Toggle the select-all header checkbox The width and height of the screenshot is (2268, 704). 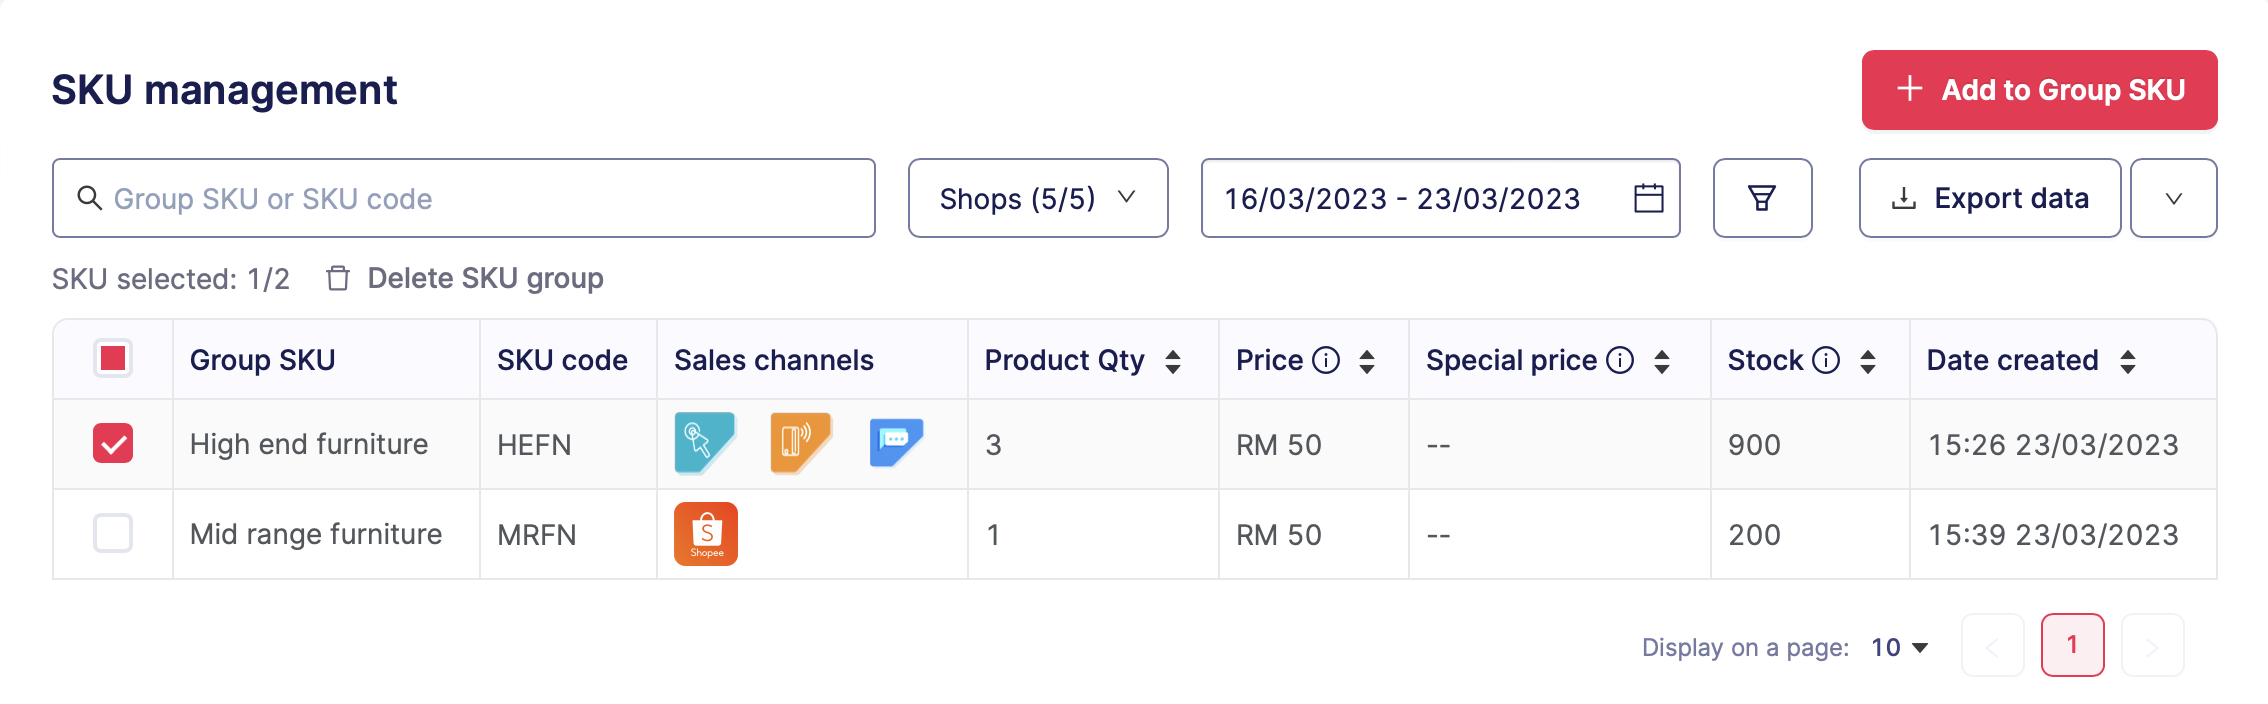pyautogui.click(x=113, y=358)
